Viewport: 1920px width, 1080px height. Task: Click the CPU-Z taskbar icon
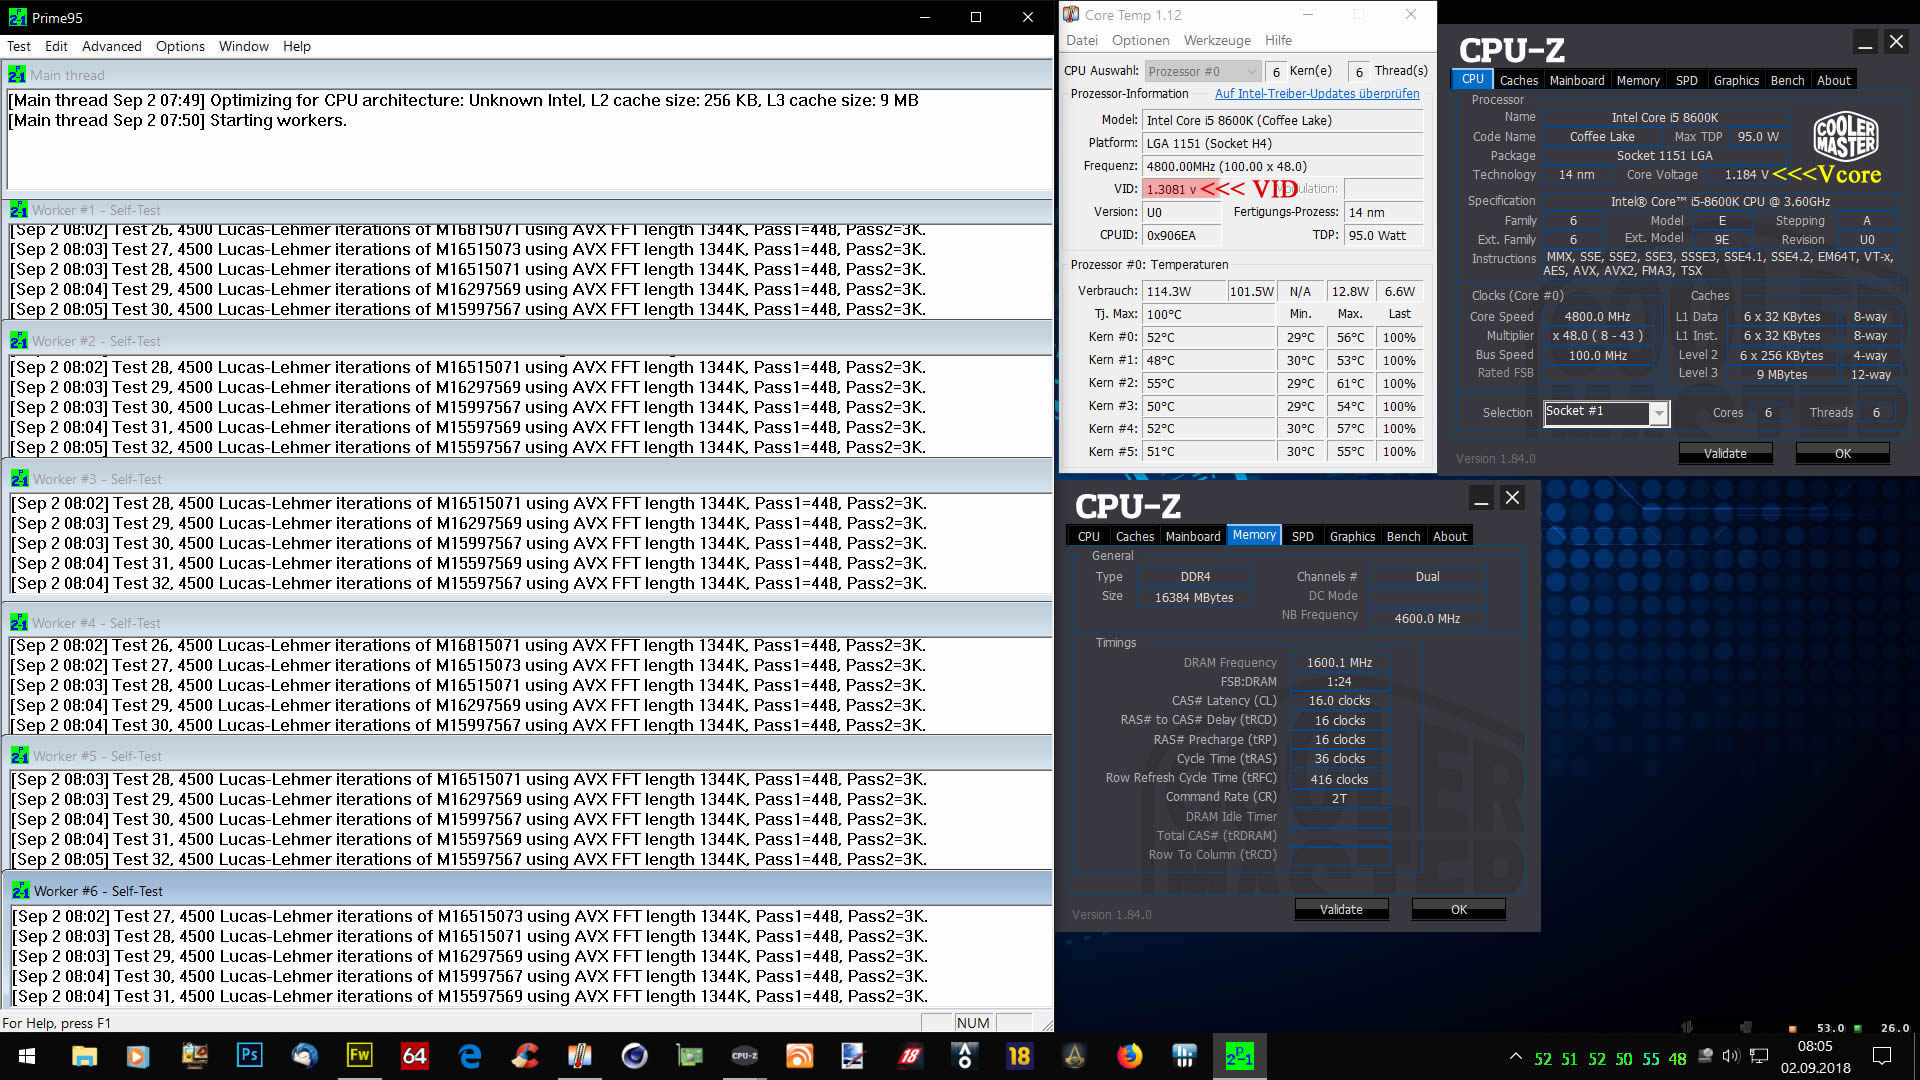[x=744, y=1056]
